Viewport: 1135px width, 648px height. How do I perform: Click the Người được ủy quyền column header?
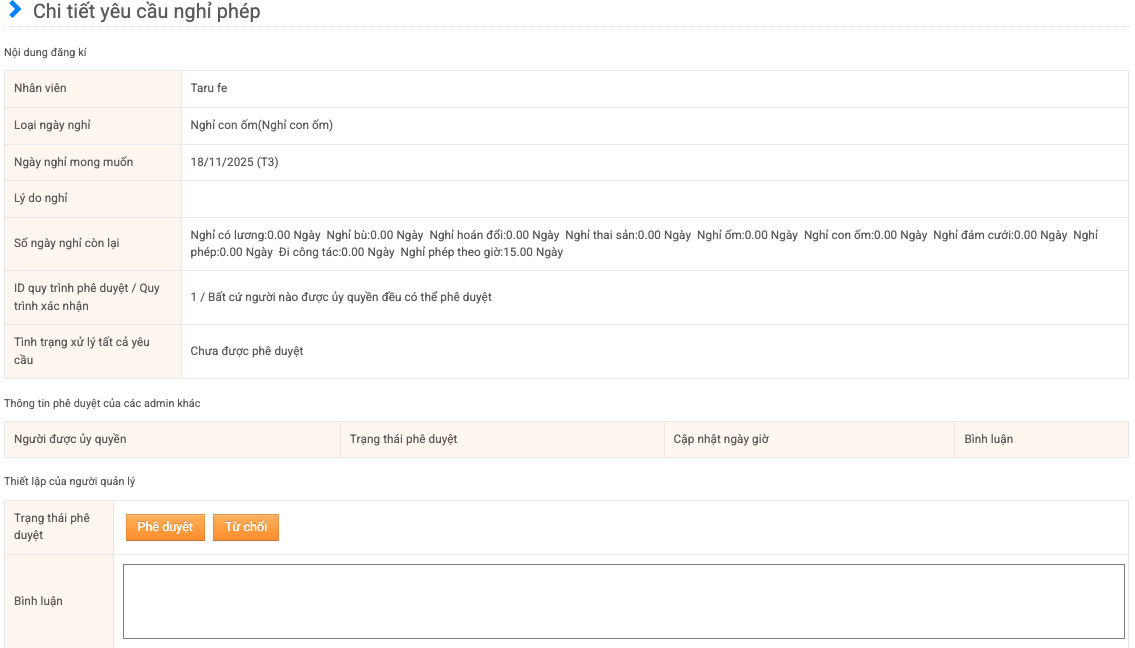point(70,439)
